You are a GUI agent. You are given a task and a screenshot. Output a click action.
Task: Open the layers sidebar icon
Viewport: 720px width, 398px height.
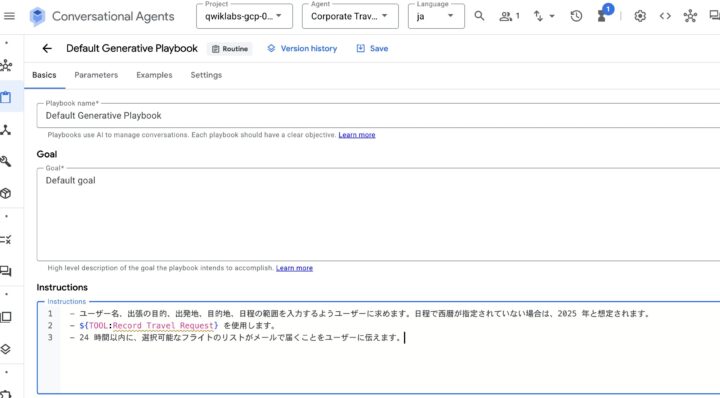point(6,349)
